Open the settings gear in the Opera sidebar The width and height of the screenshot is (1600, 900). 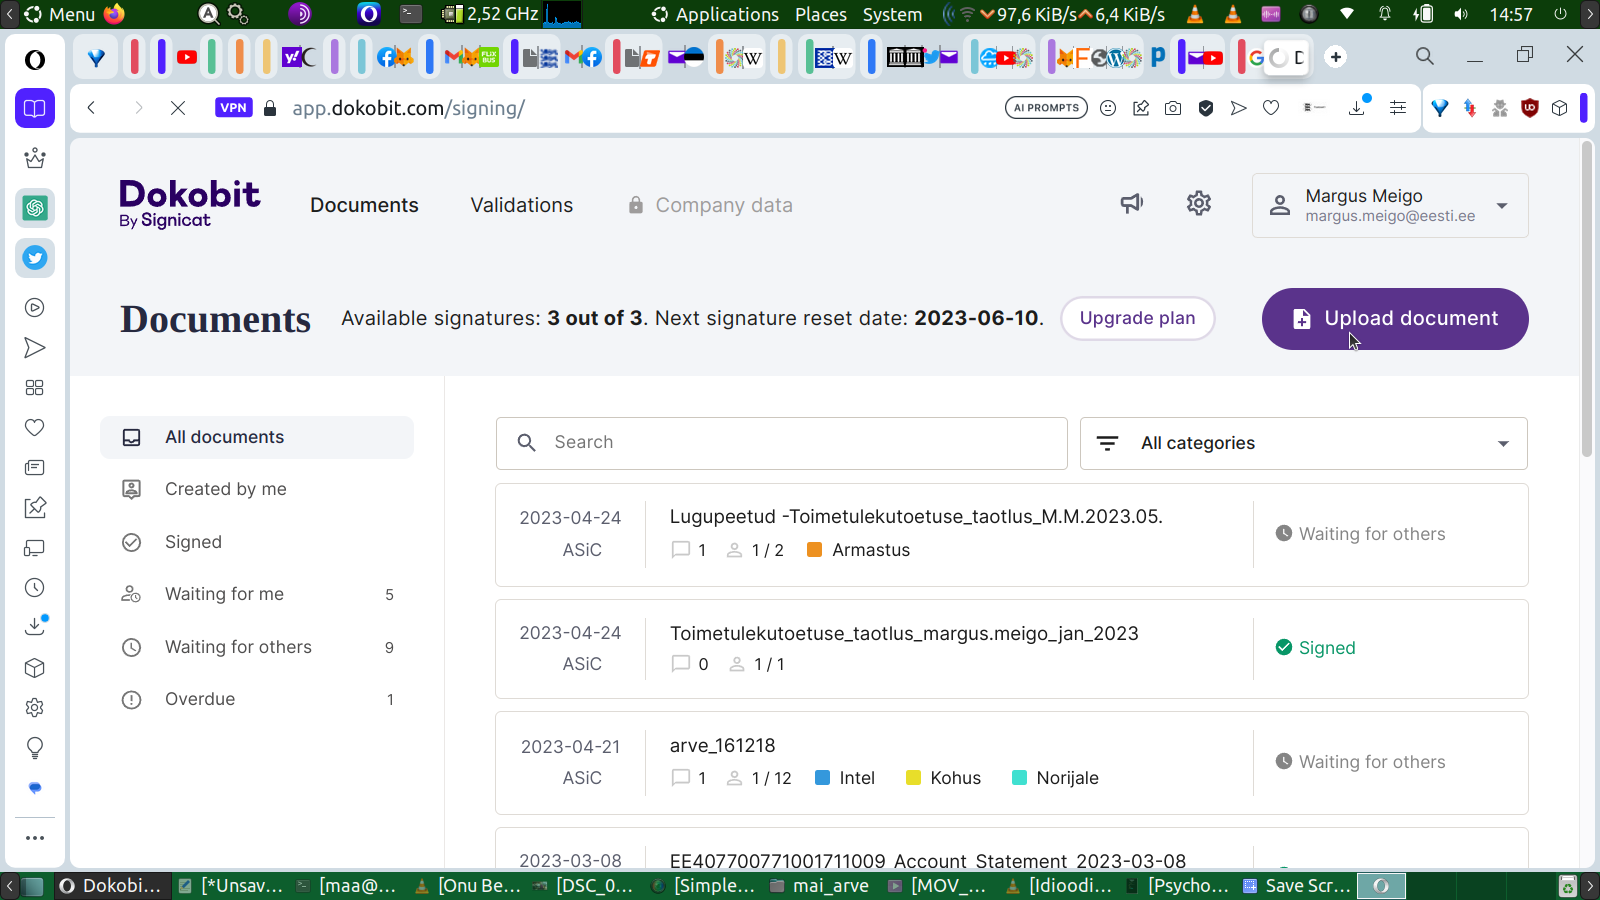(x=35, y=708)
